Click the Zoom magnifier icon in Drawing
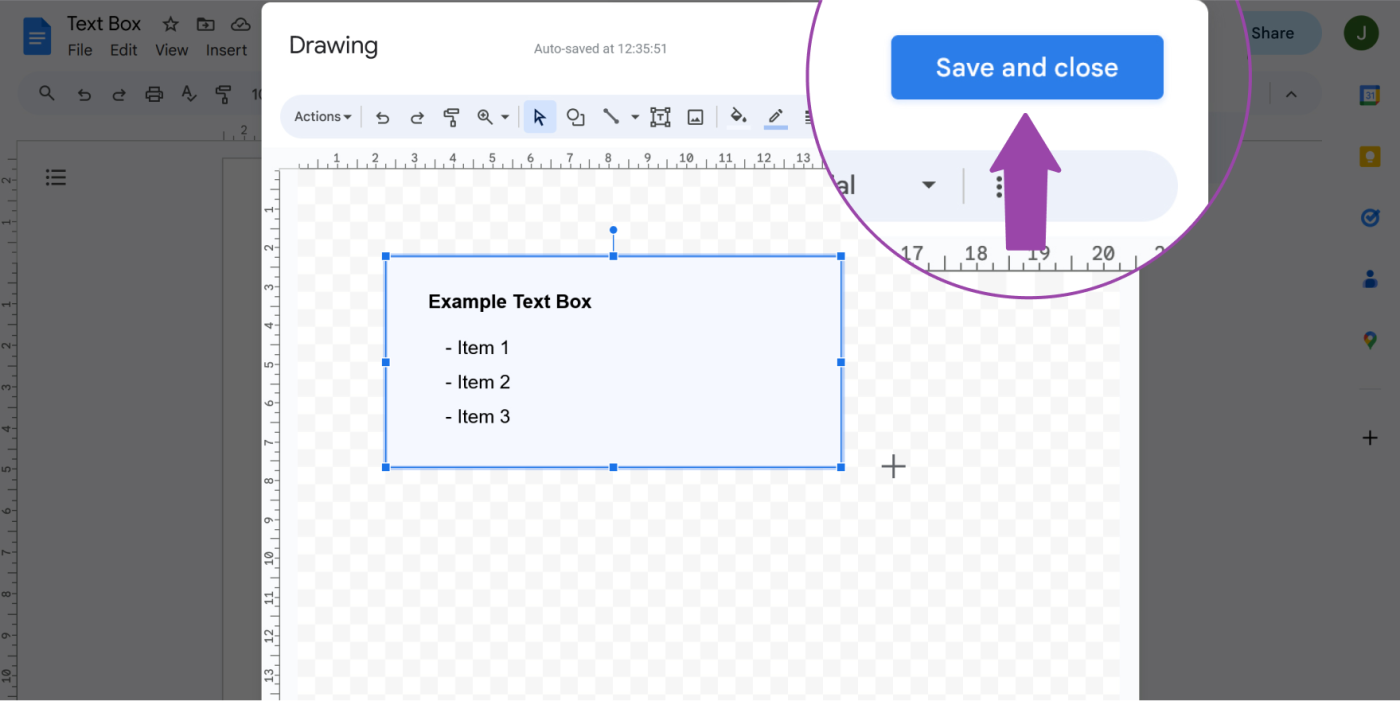Screen dimensions: 1400x701 pos(485,117)
